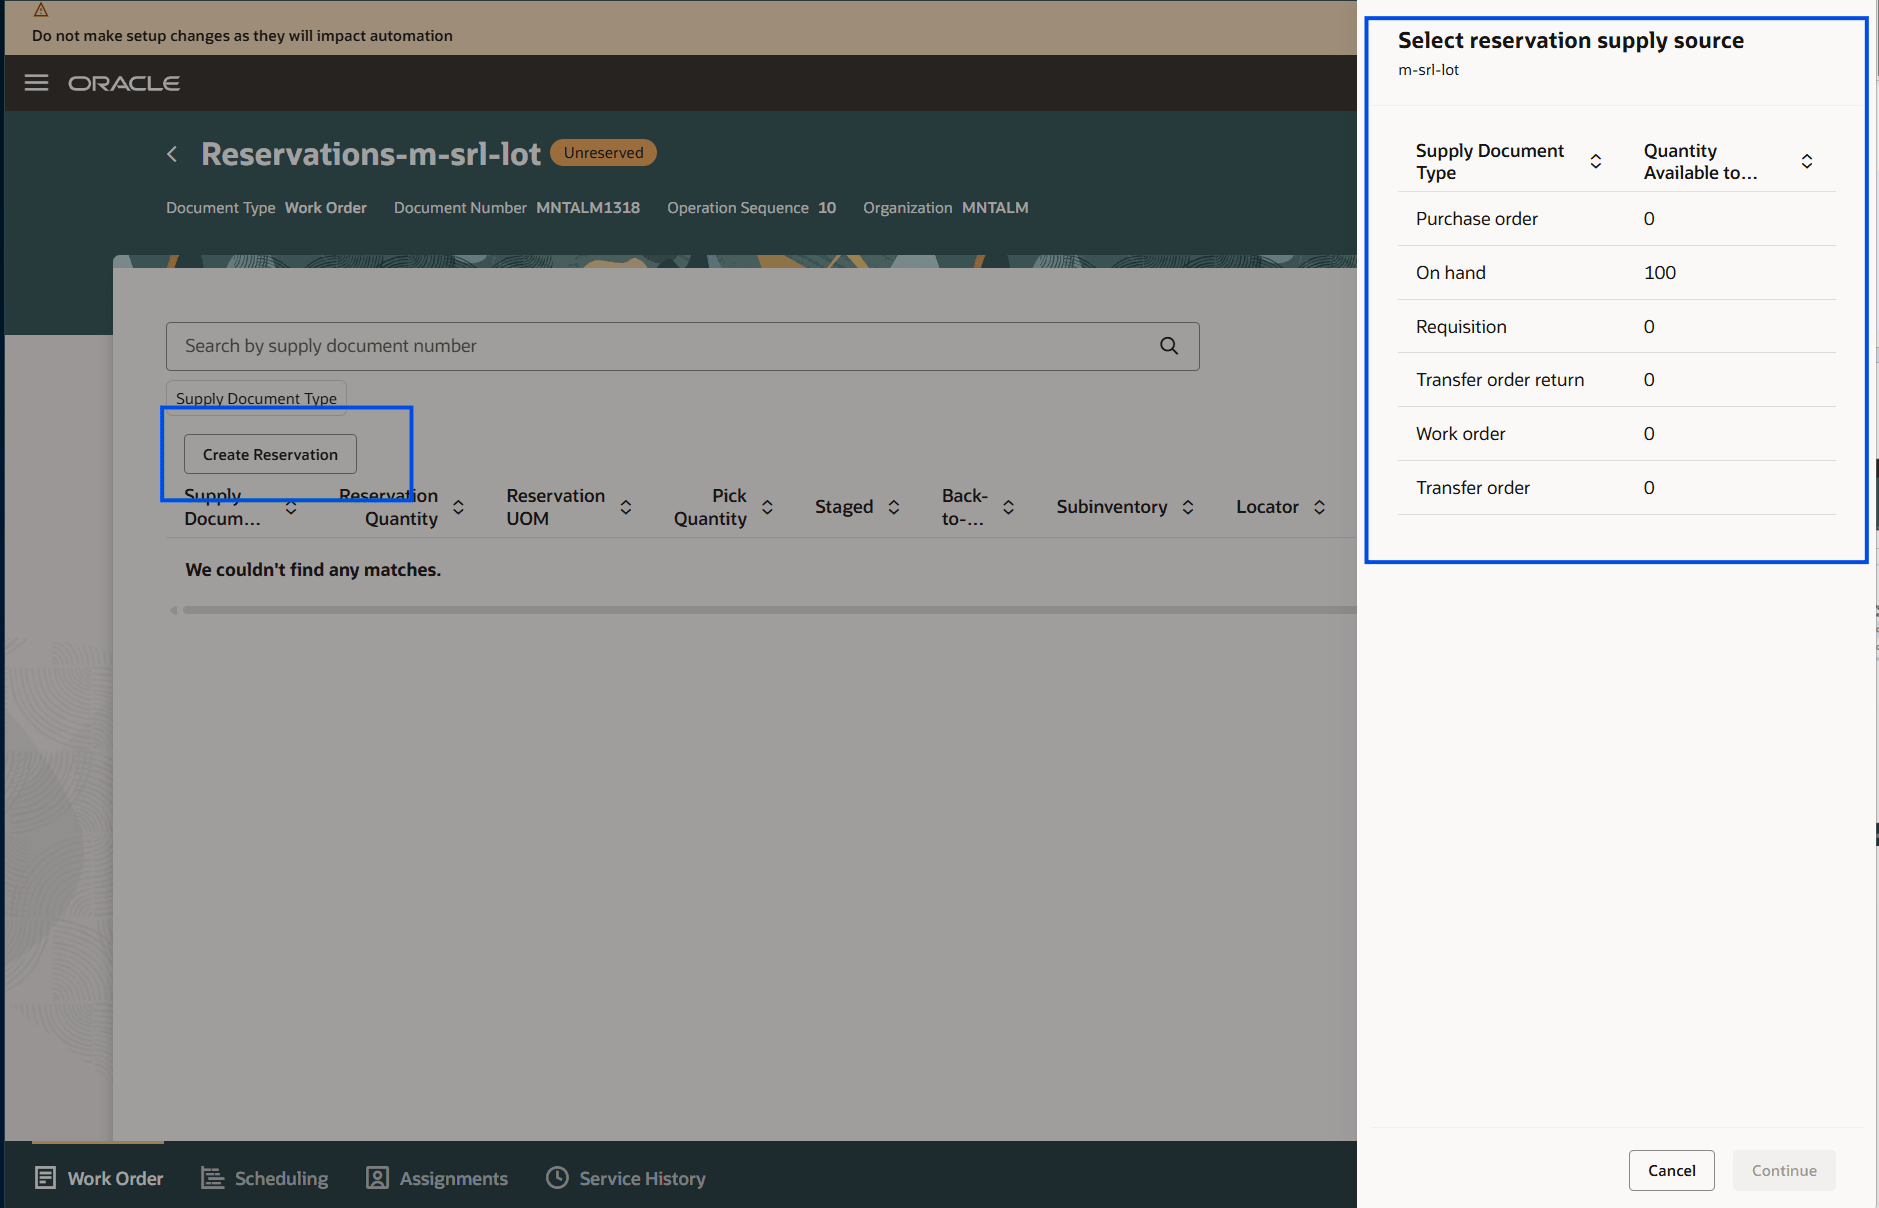Click the Work Order document icon
1879x1208 pixels.
tap(45, 1177)
